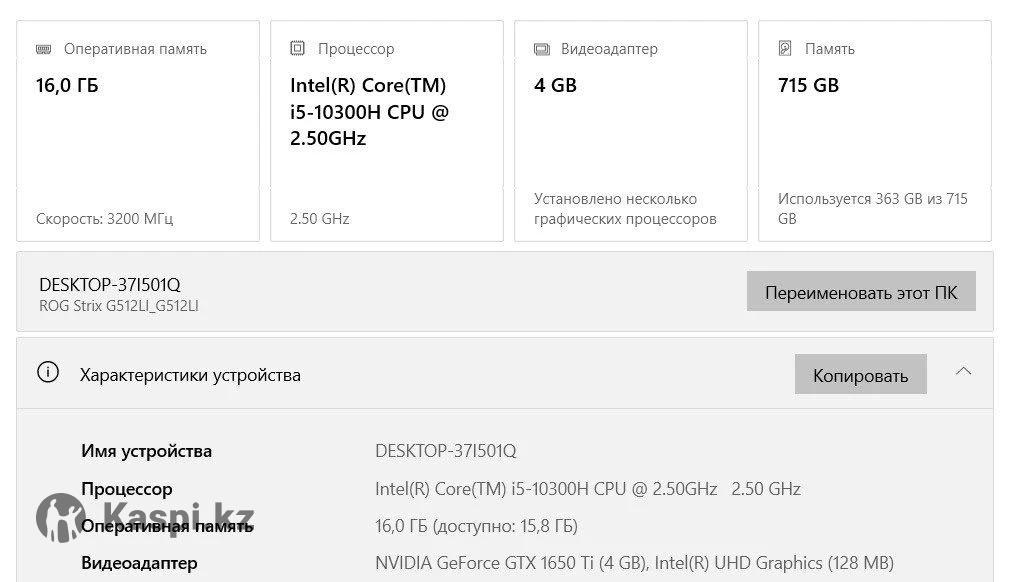Click the processor chip icon
The image size is (1012, 582).
tap(297, 48)
